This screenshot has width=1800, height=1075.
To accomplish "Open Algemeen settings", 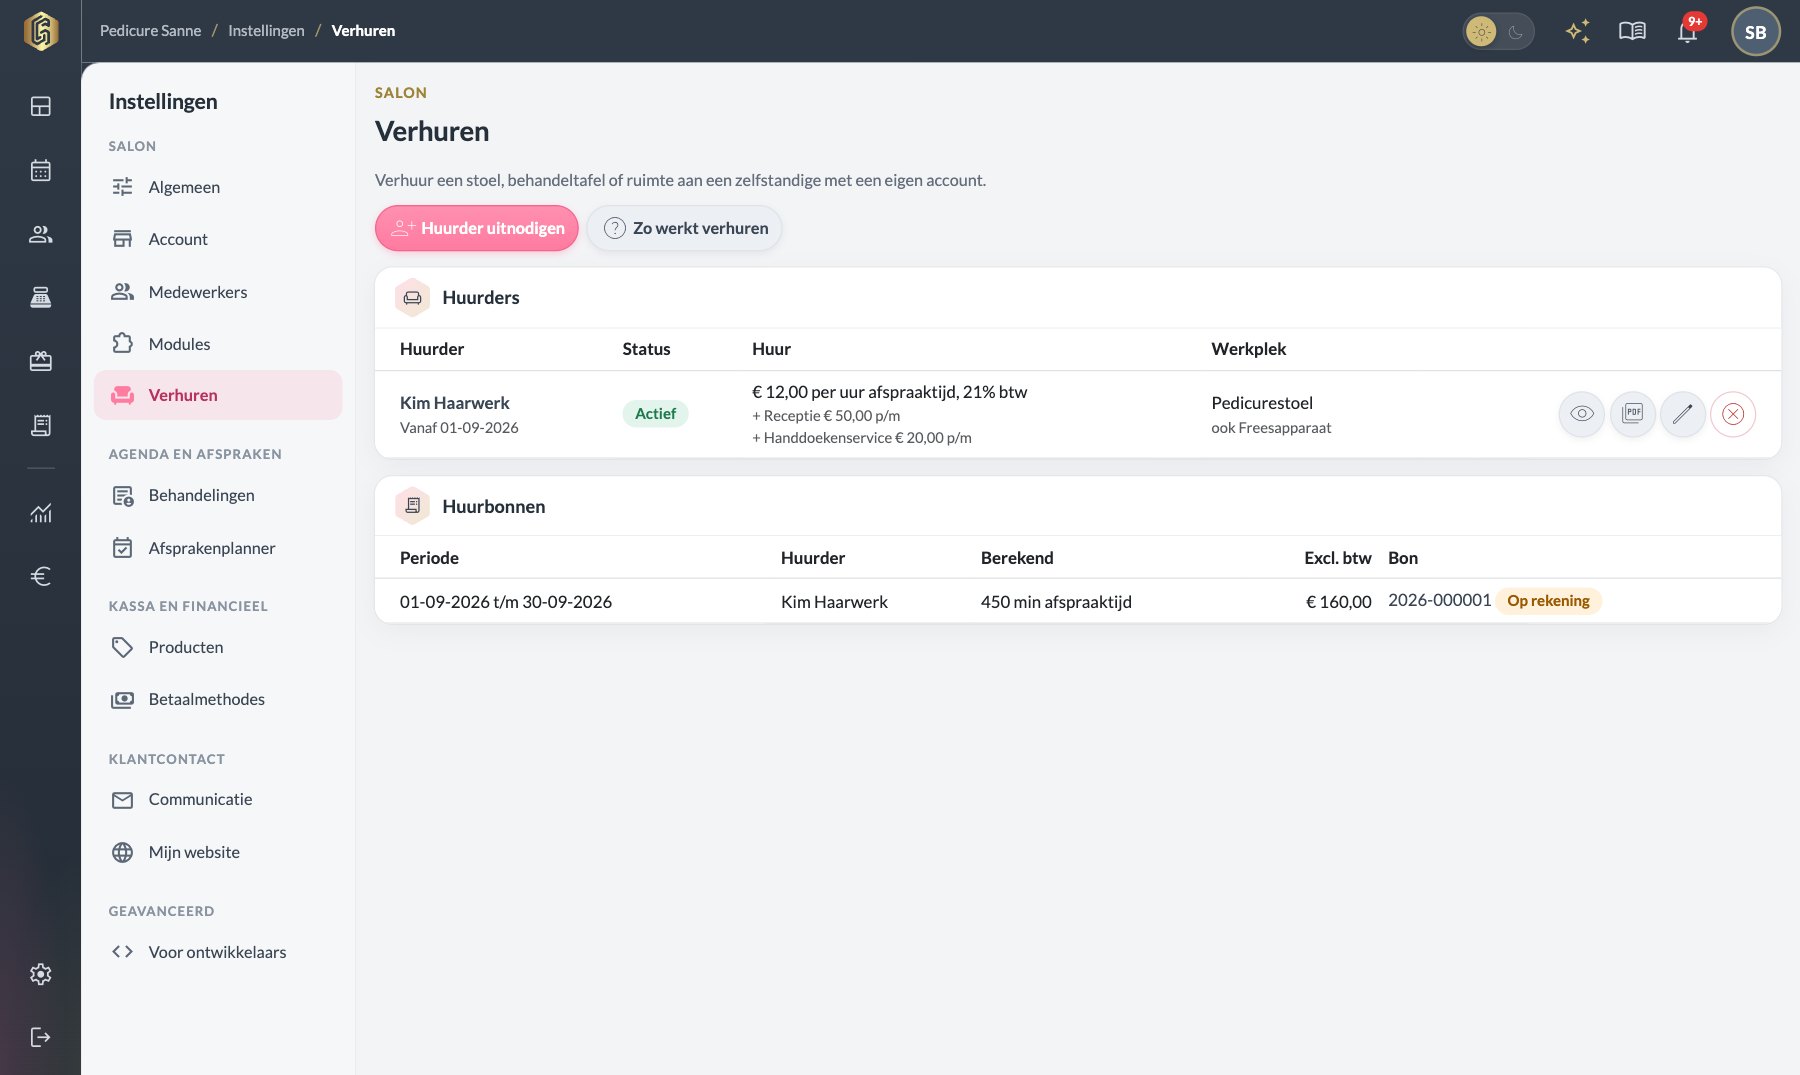I will pyautogui.click(x=218, y=187).
